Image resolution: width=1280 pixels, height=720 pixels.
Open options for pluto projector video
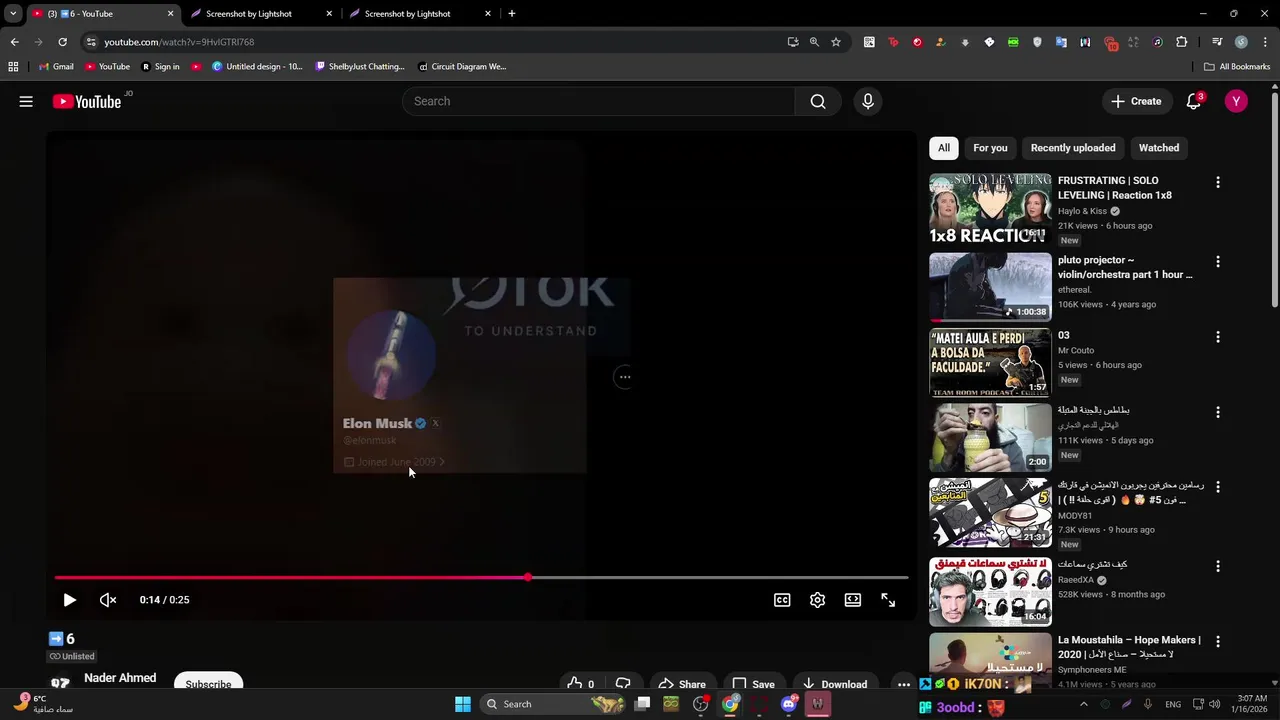(1217, 261)
